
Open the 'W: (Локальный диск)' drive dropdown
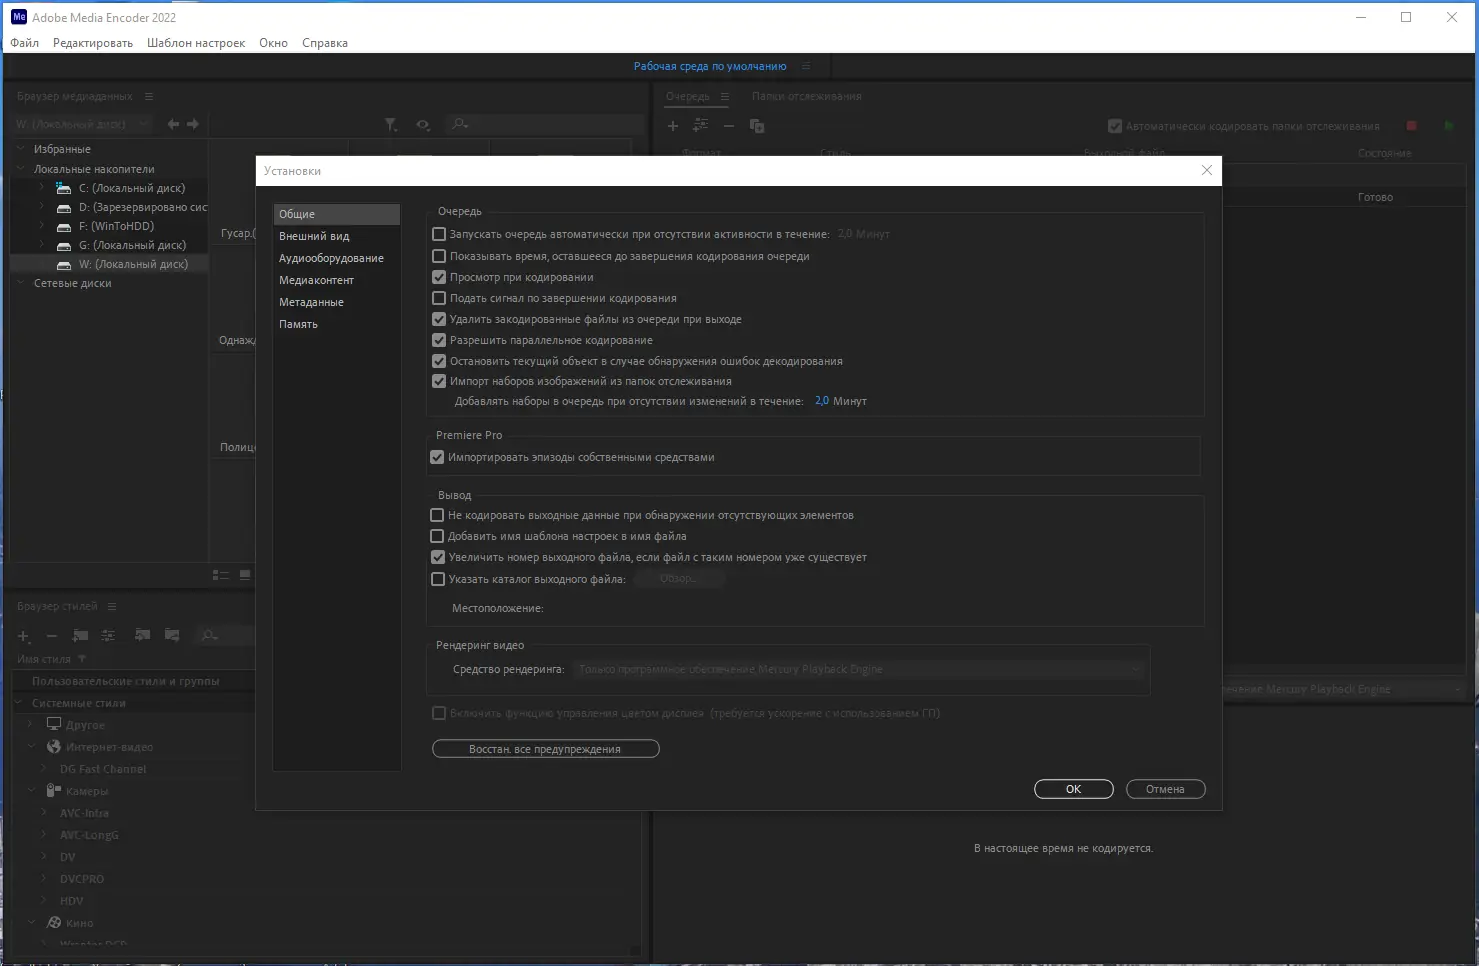coord(82,124)
